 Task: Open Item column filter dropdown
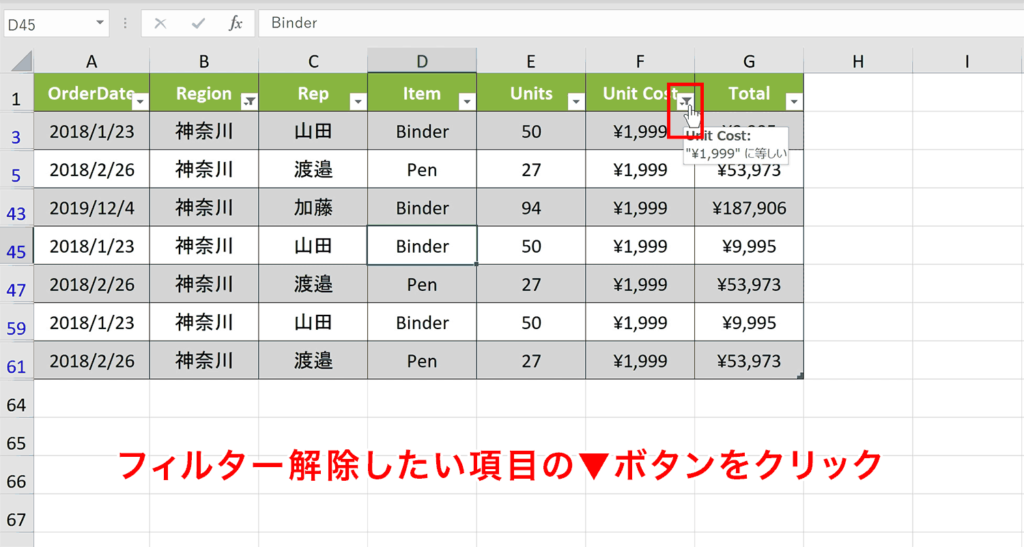pyautogui.click(x=467, y=101)
